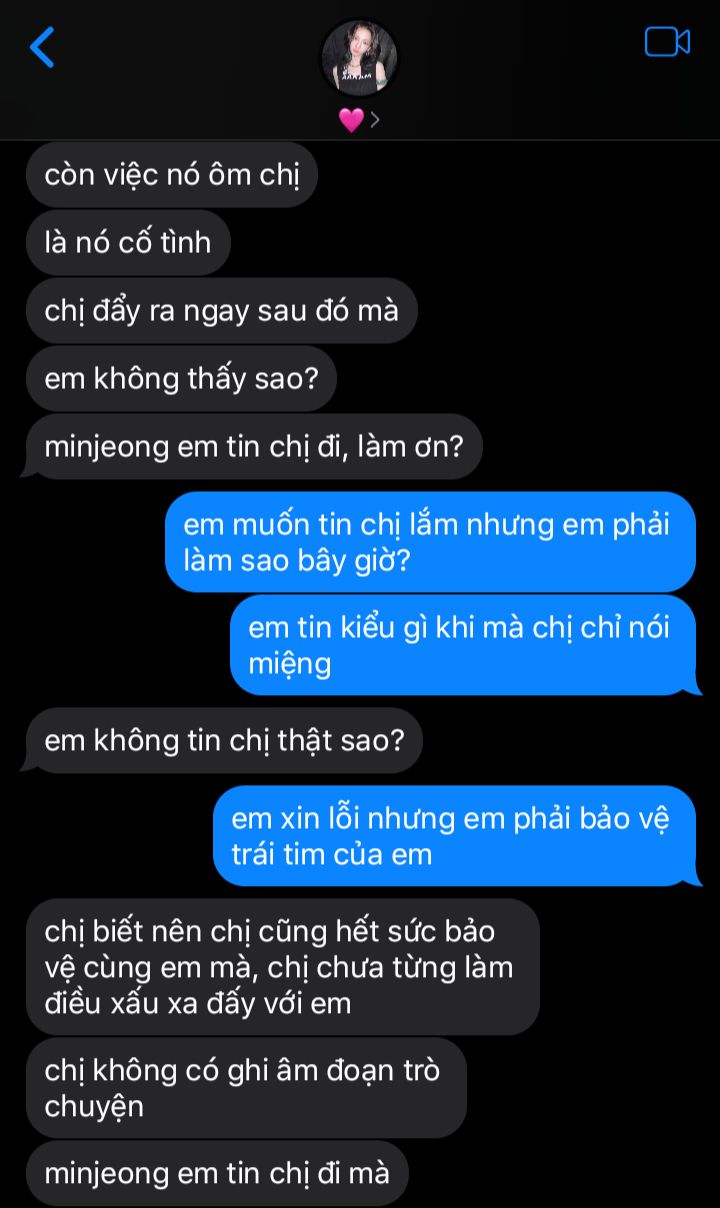Select message "là nó cố tình"

[x=128, y=243]
